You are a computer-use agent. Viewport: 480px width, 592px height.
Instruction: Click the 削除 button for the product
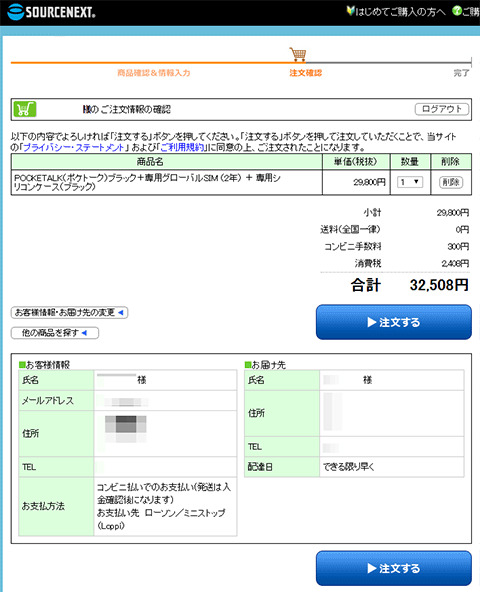(x=451, y=182)
